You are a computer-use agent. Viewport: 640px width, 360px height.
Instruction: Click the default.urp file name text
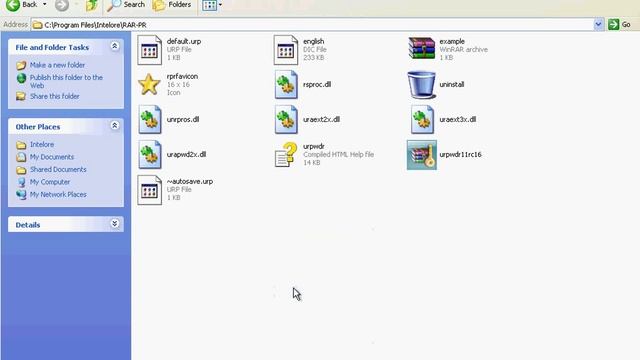point(184,41)
